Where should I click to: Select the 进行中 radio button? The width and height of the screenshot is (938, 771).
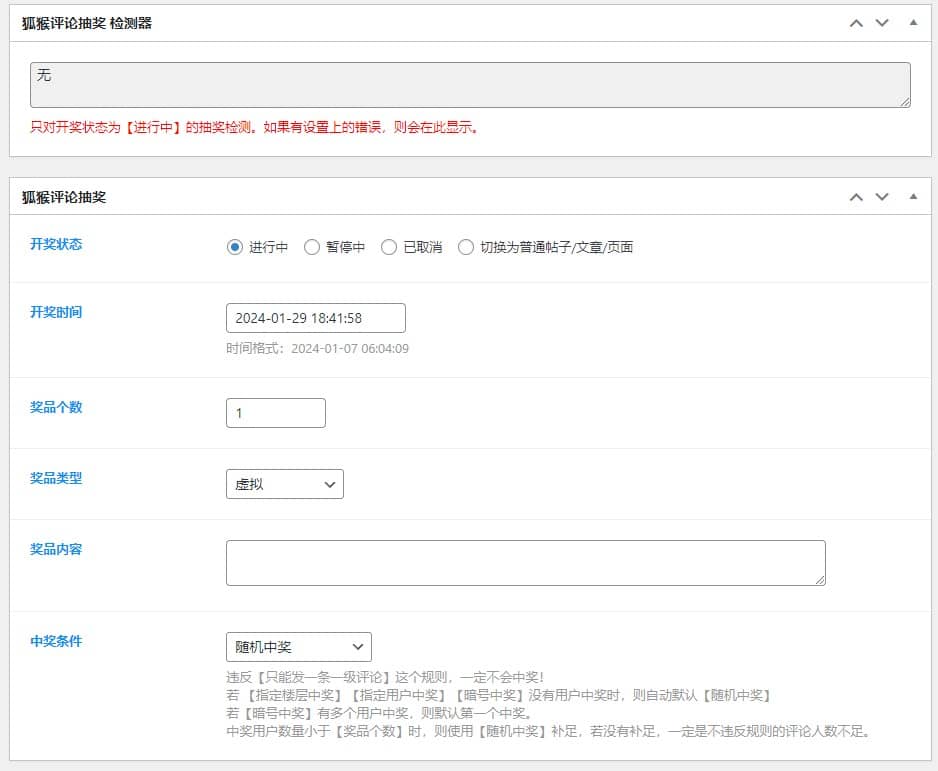click(233, 247)
